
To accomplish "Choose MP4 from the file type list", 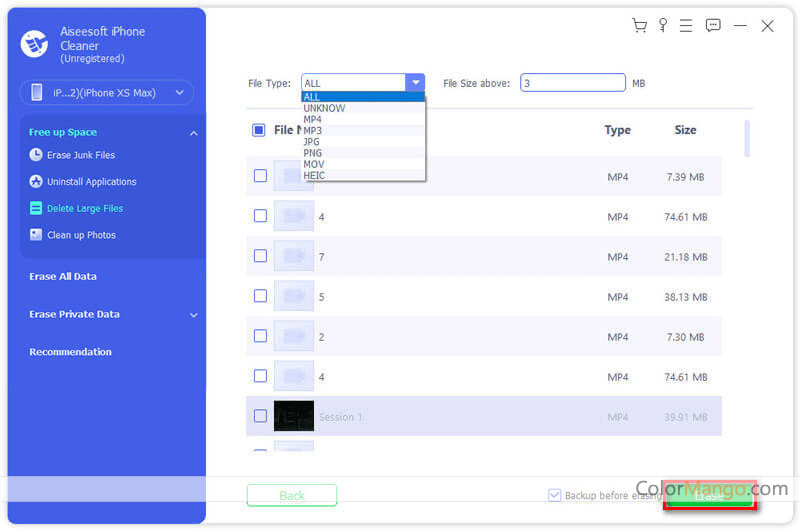I will pos(313,119).
